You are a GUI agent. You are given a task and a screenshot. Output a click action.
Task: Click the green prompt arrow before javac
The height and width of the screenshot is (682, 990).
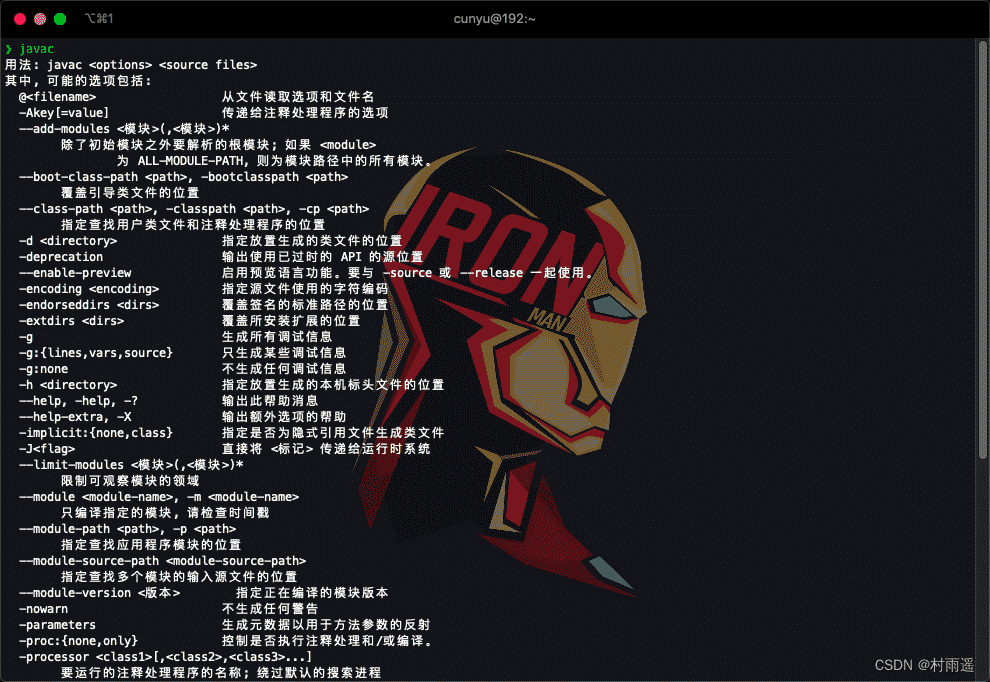pyautogui.click(x=9, y=49)
